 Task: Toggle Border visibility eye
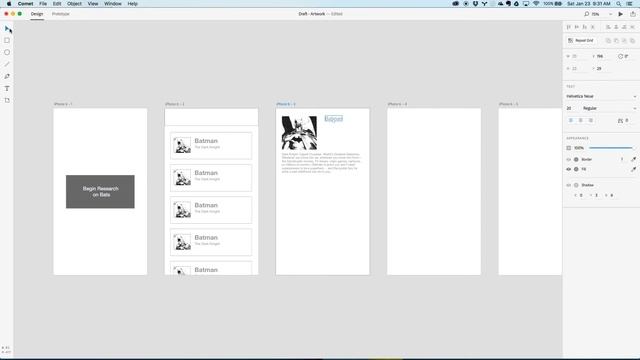click(x=569, y=160)
